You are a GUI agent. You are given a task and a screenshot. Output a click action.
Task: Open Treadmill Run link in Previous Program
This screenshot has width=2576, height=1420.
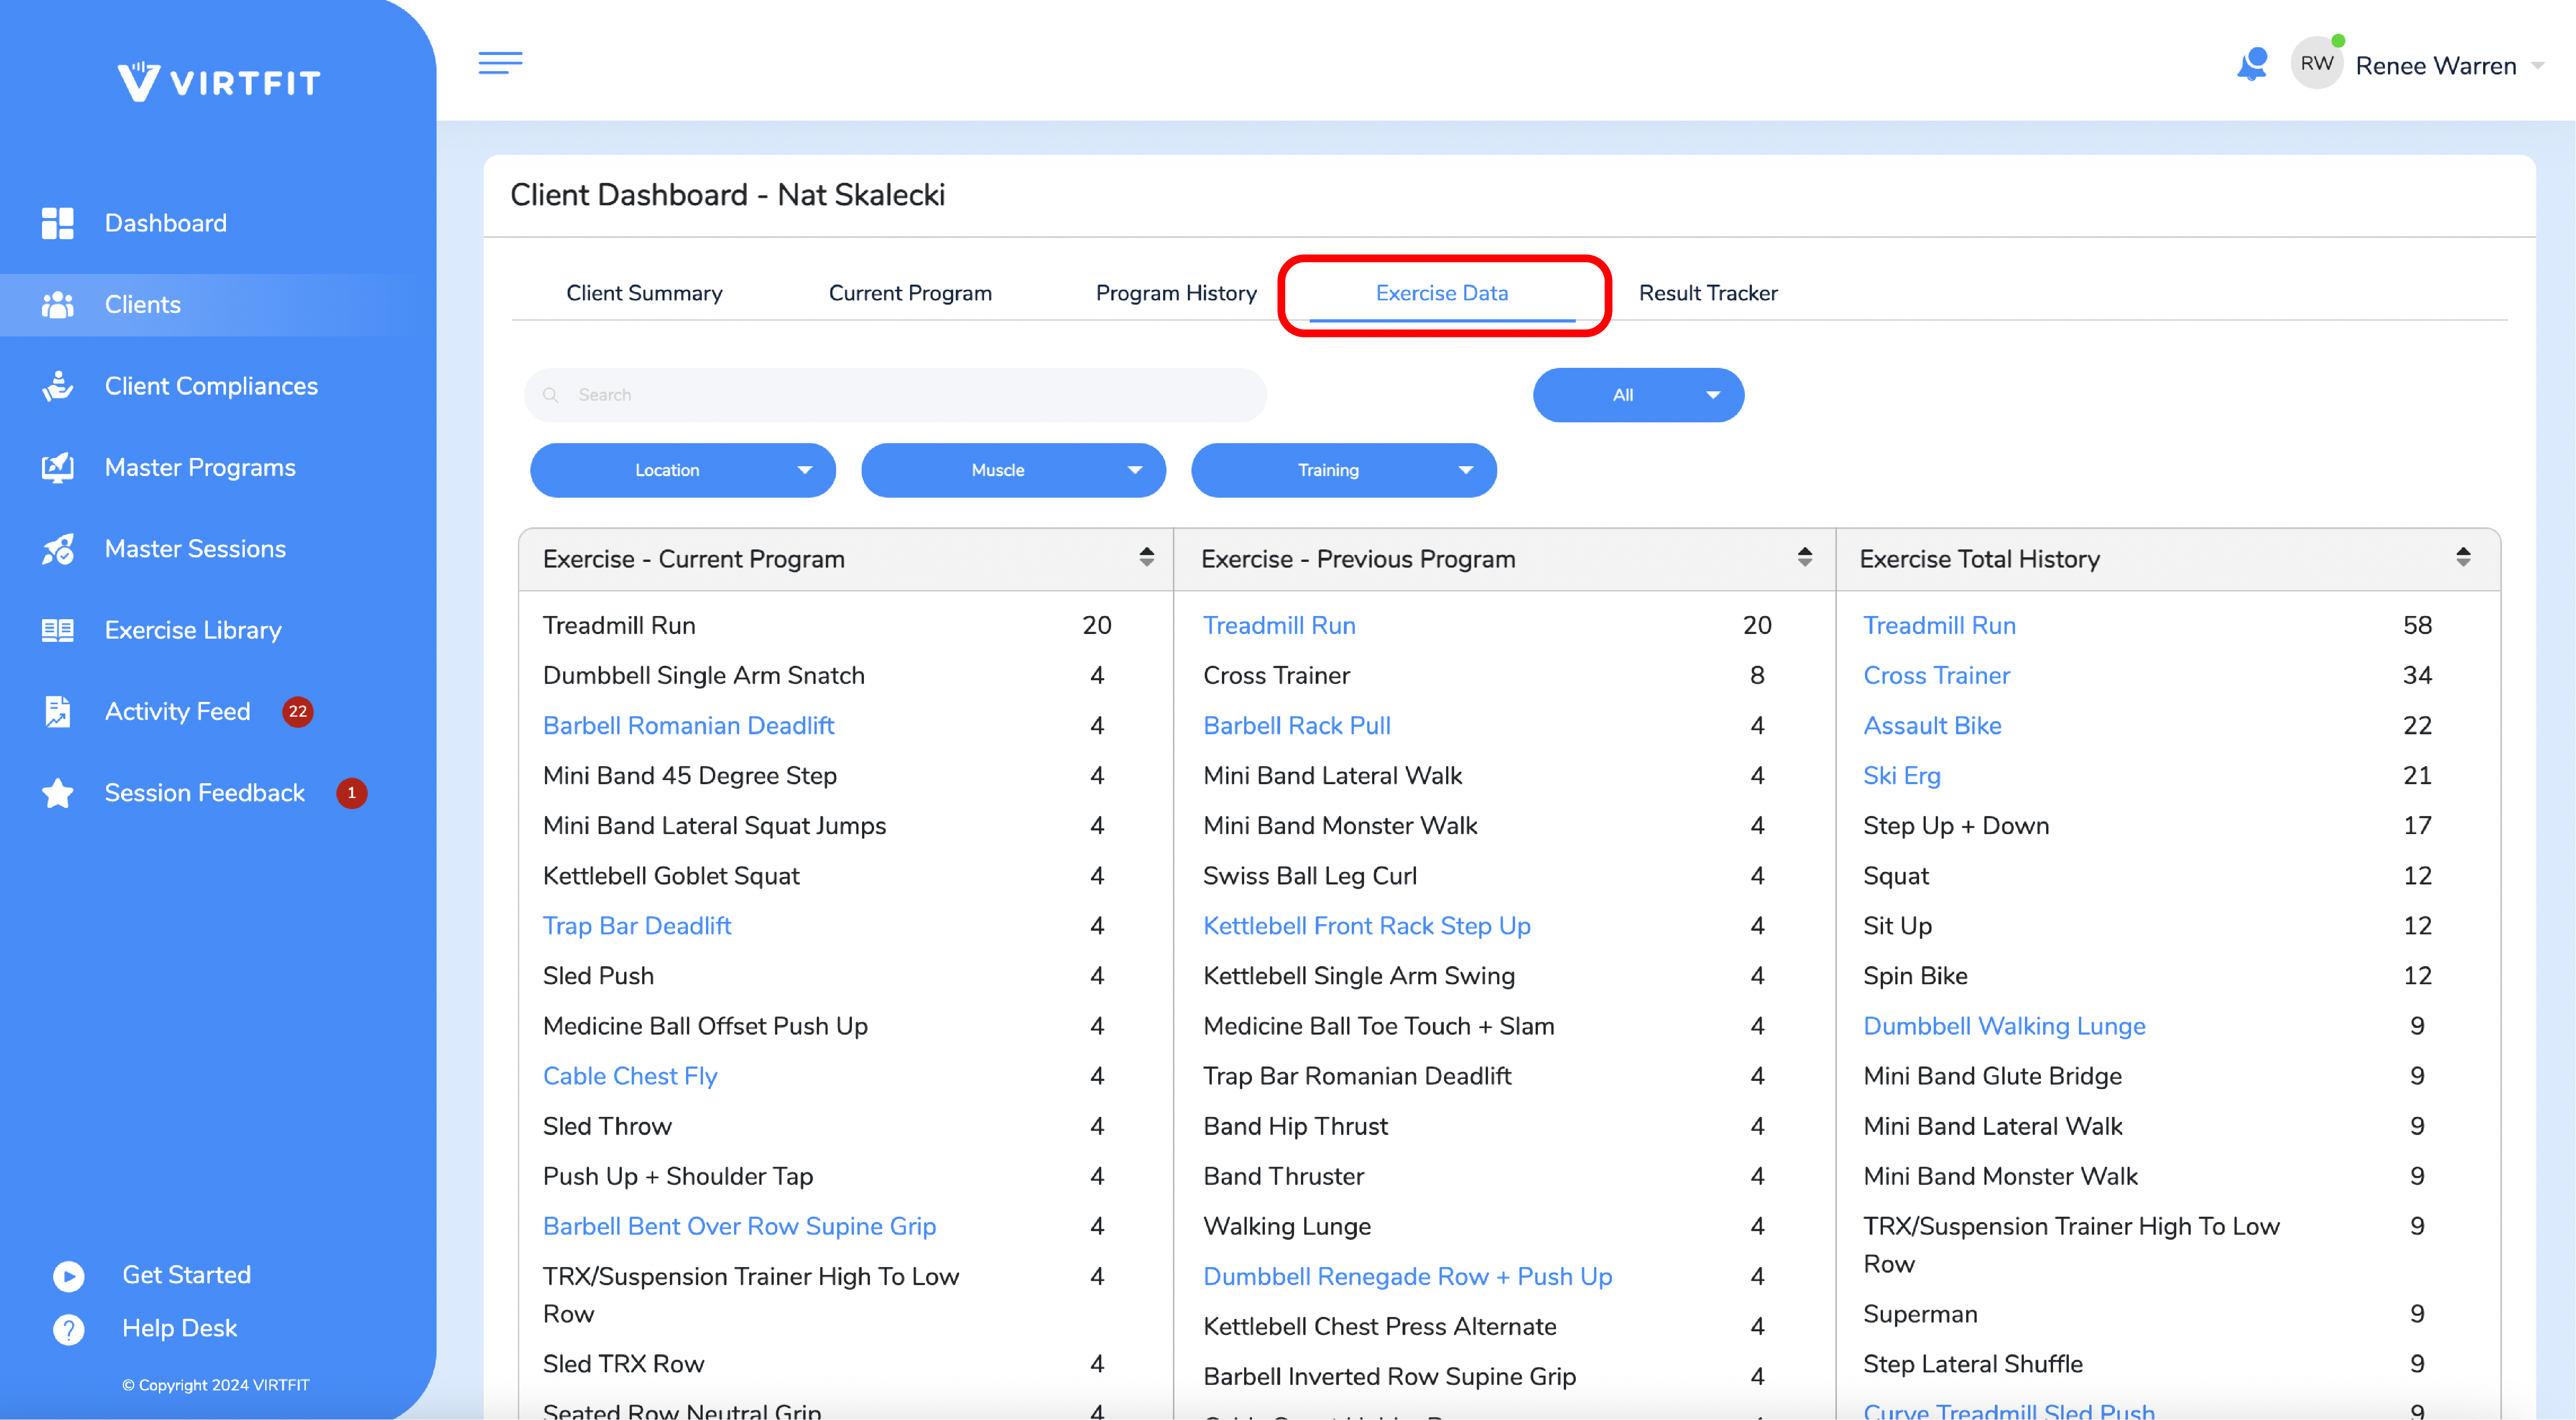(x=1279, y=625)
